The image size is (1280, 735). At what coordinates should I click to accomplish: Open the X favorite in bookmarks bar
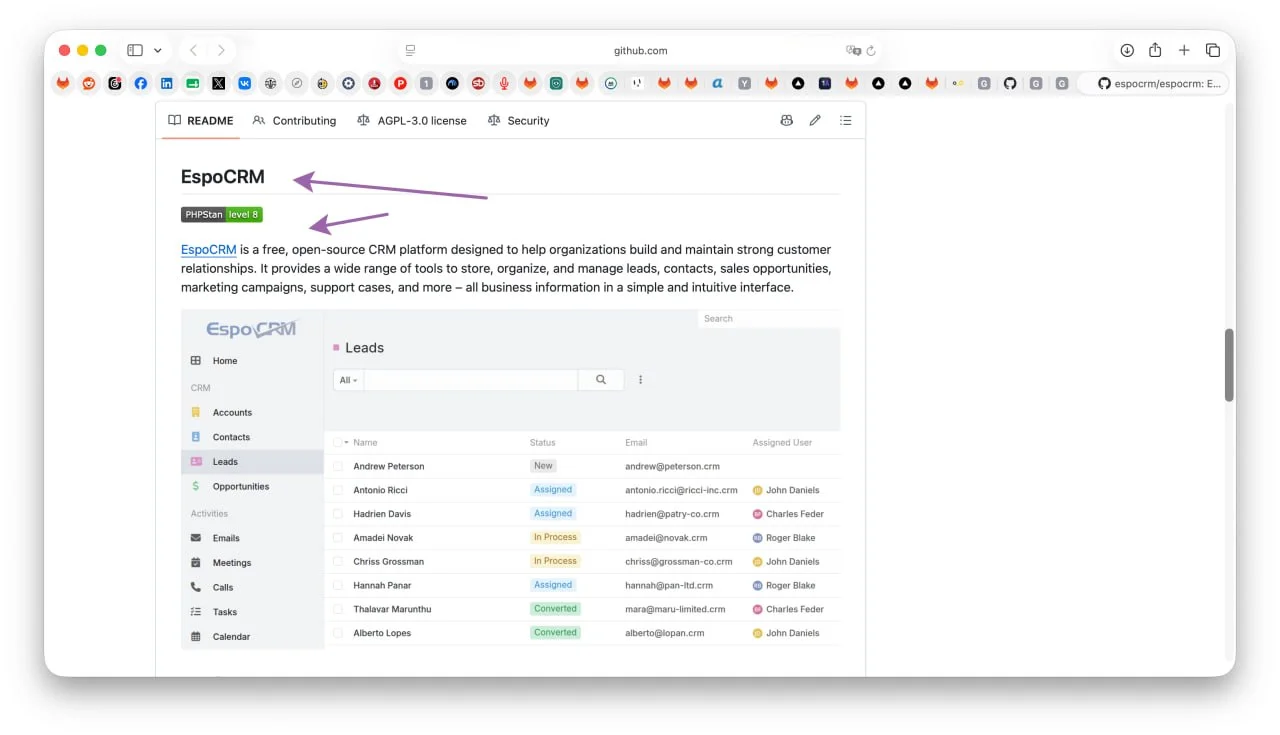(219, 84)
